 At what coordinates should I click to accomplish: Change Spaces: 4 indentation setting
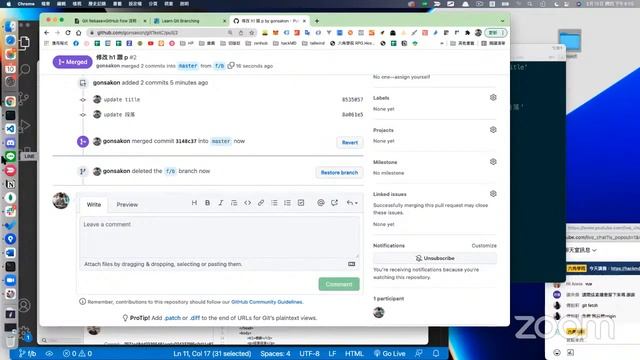click(x=275, y=353)
